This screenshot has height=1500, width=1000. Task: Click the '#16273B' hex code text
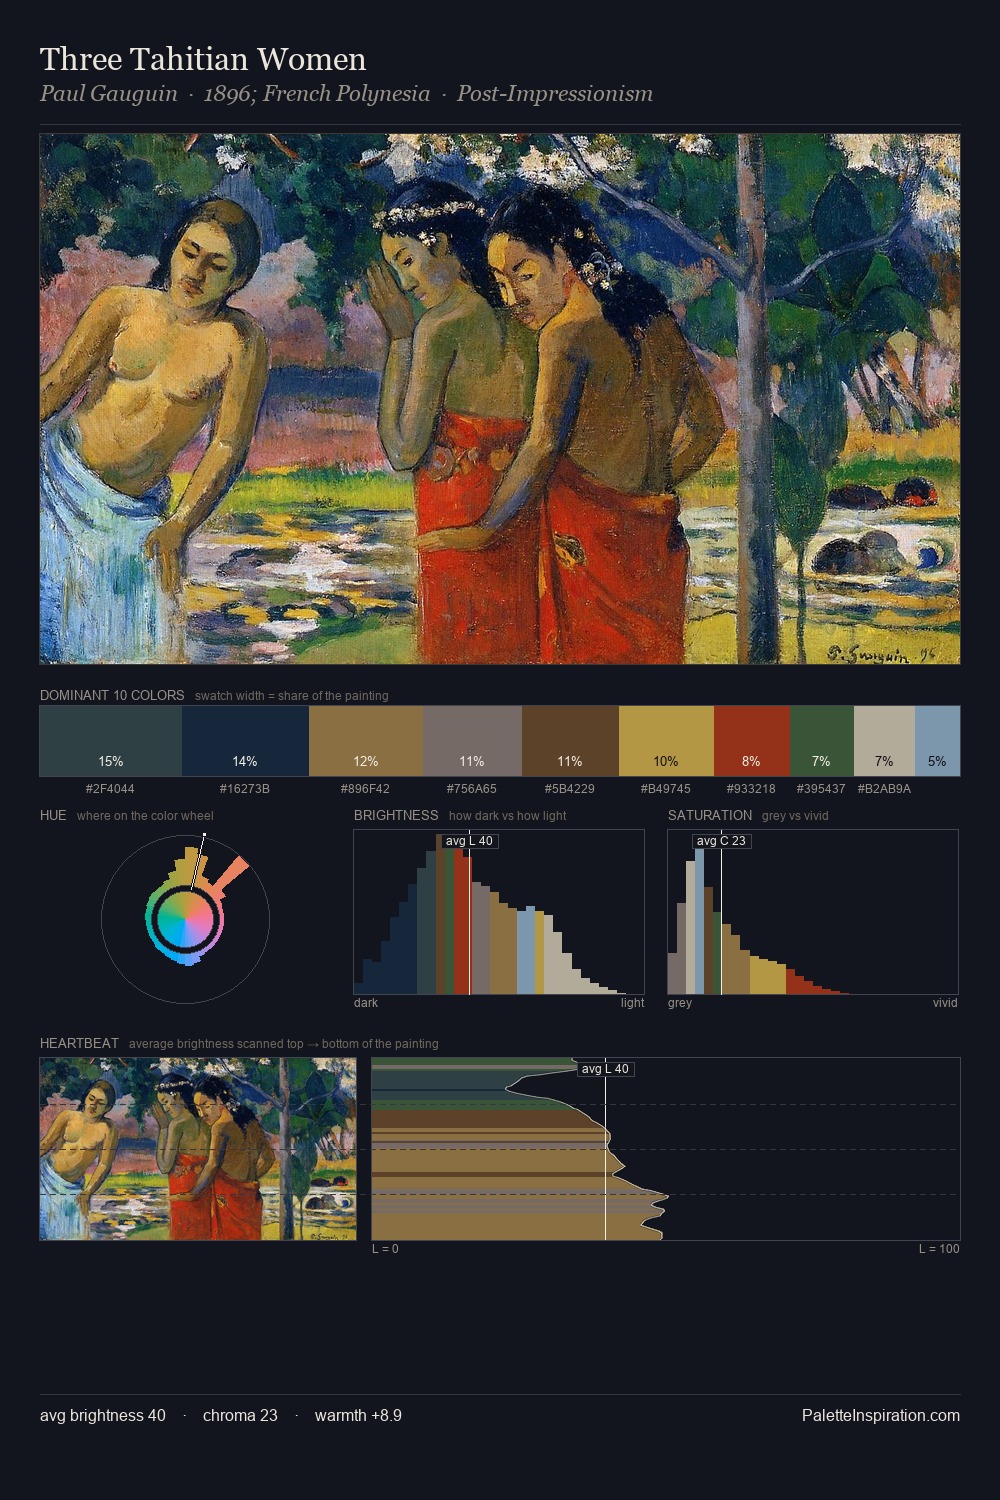(245, 789)
